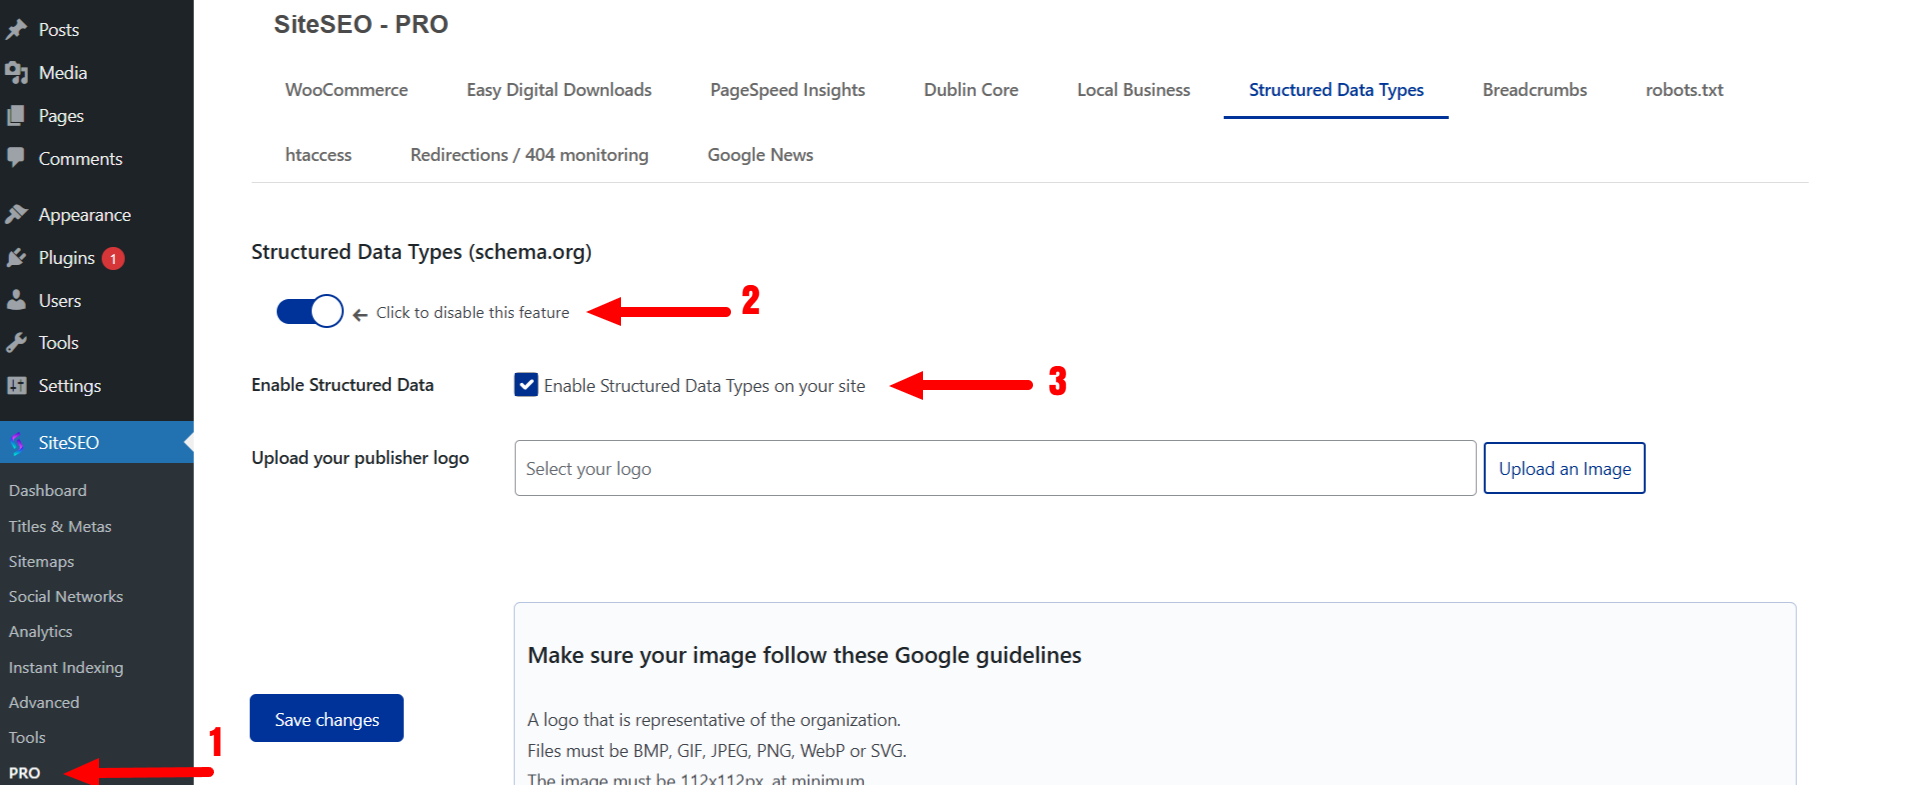
Task: Click the representative logo guideline line
Action: (714, 719)
